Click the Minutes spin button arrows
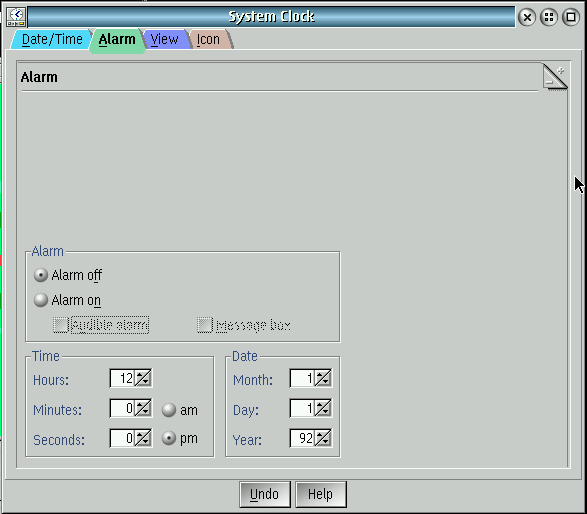Screen dimensions: 587x514 143,408
